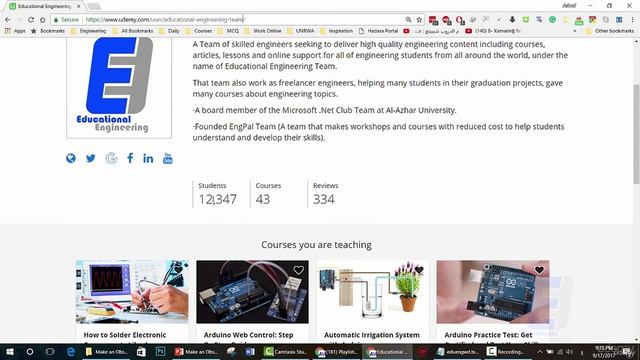Open the Arduino Practice Test course thumbnail
The height and width of the screenshot is (360, 640).
[x=493, y=292]
